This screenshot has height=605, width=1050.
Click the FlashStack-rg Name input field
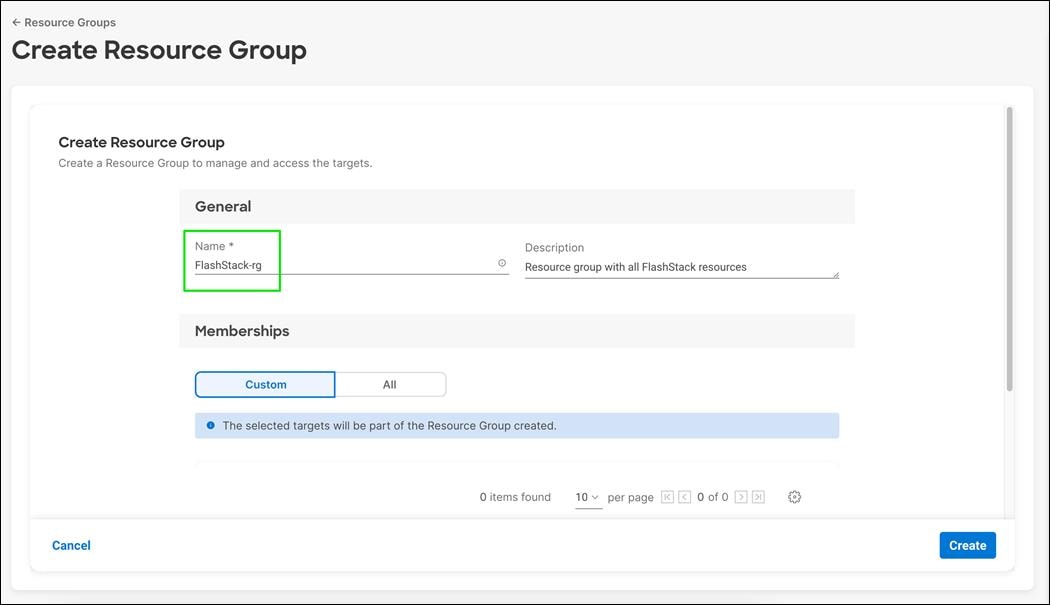(x=300, y=265)
